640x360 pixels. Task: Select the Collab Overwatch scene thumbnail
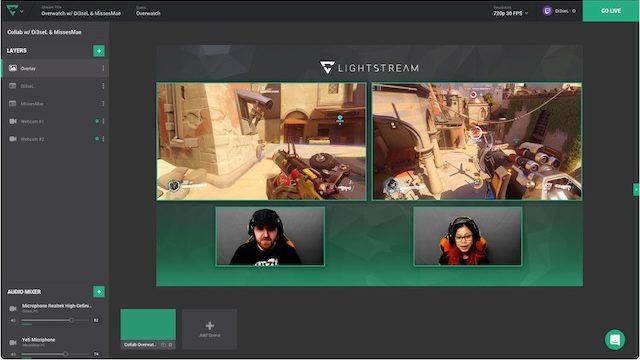click(x=148, y=325)
